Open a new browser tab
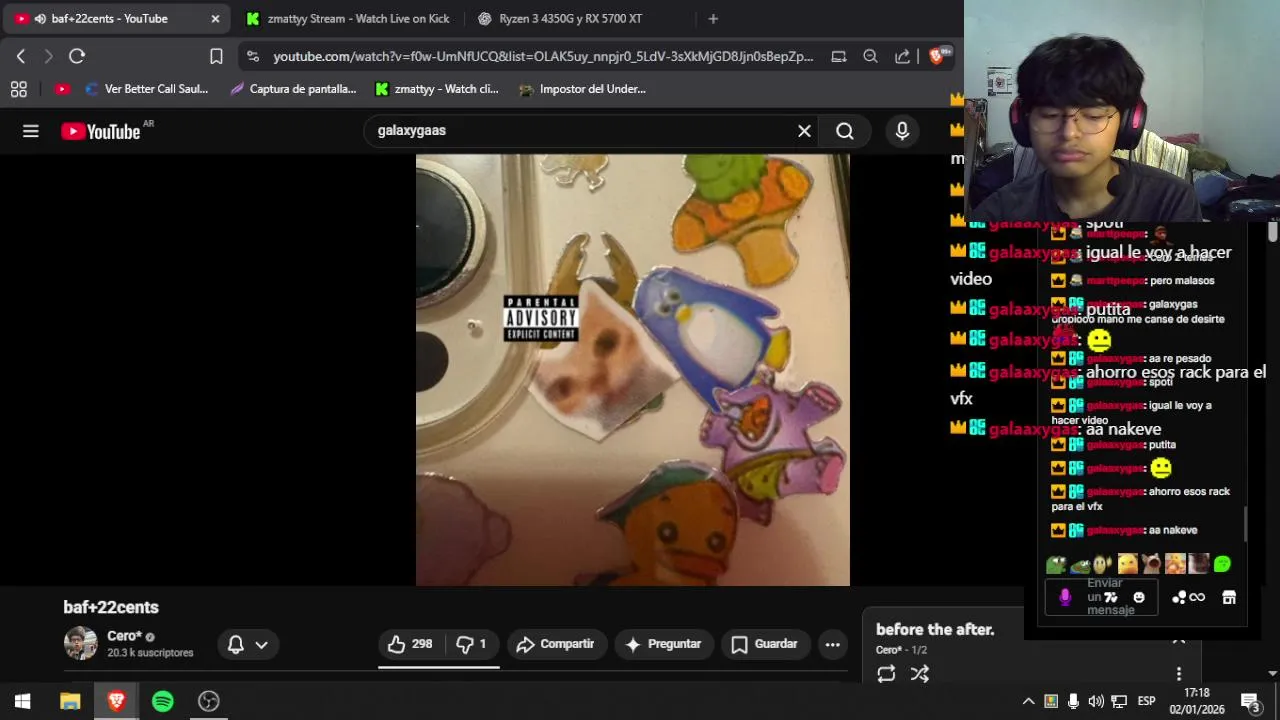Screen dimensions: 1280x720 pyautogui.click(x=713, y=19)
